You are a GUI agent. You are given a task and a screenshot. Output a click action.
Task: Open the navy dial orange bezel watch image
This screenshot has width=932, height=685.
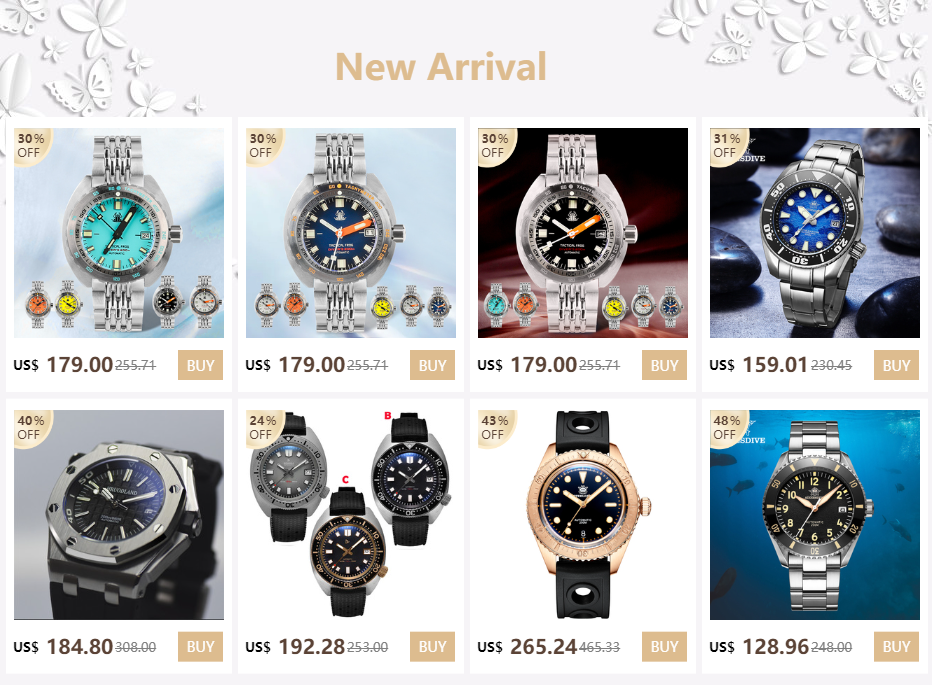coord(351,233)
